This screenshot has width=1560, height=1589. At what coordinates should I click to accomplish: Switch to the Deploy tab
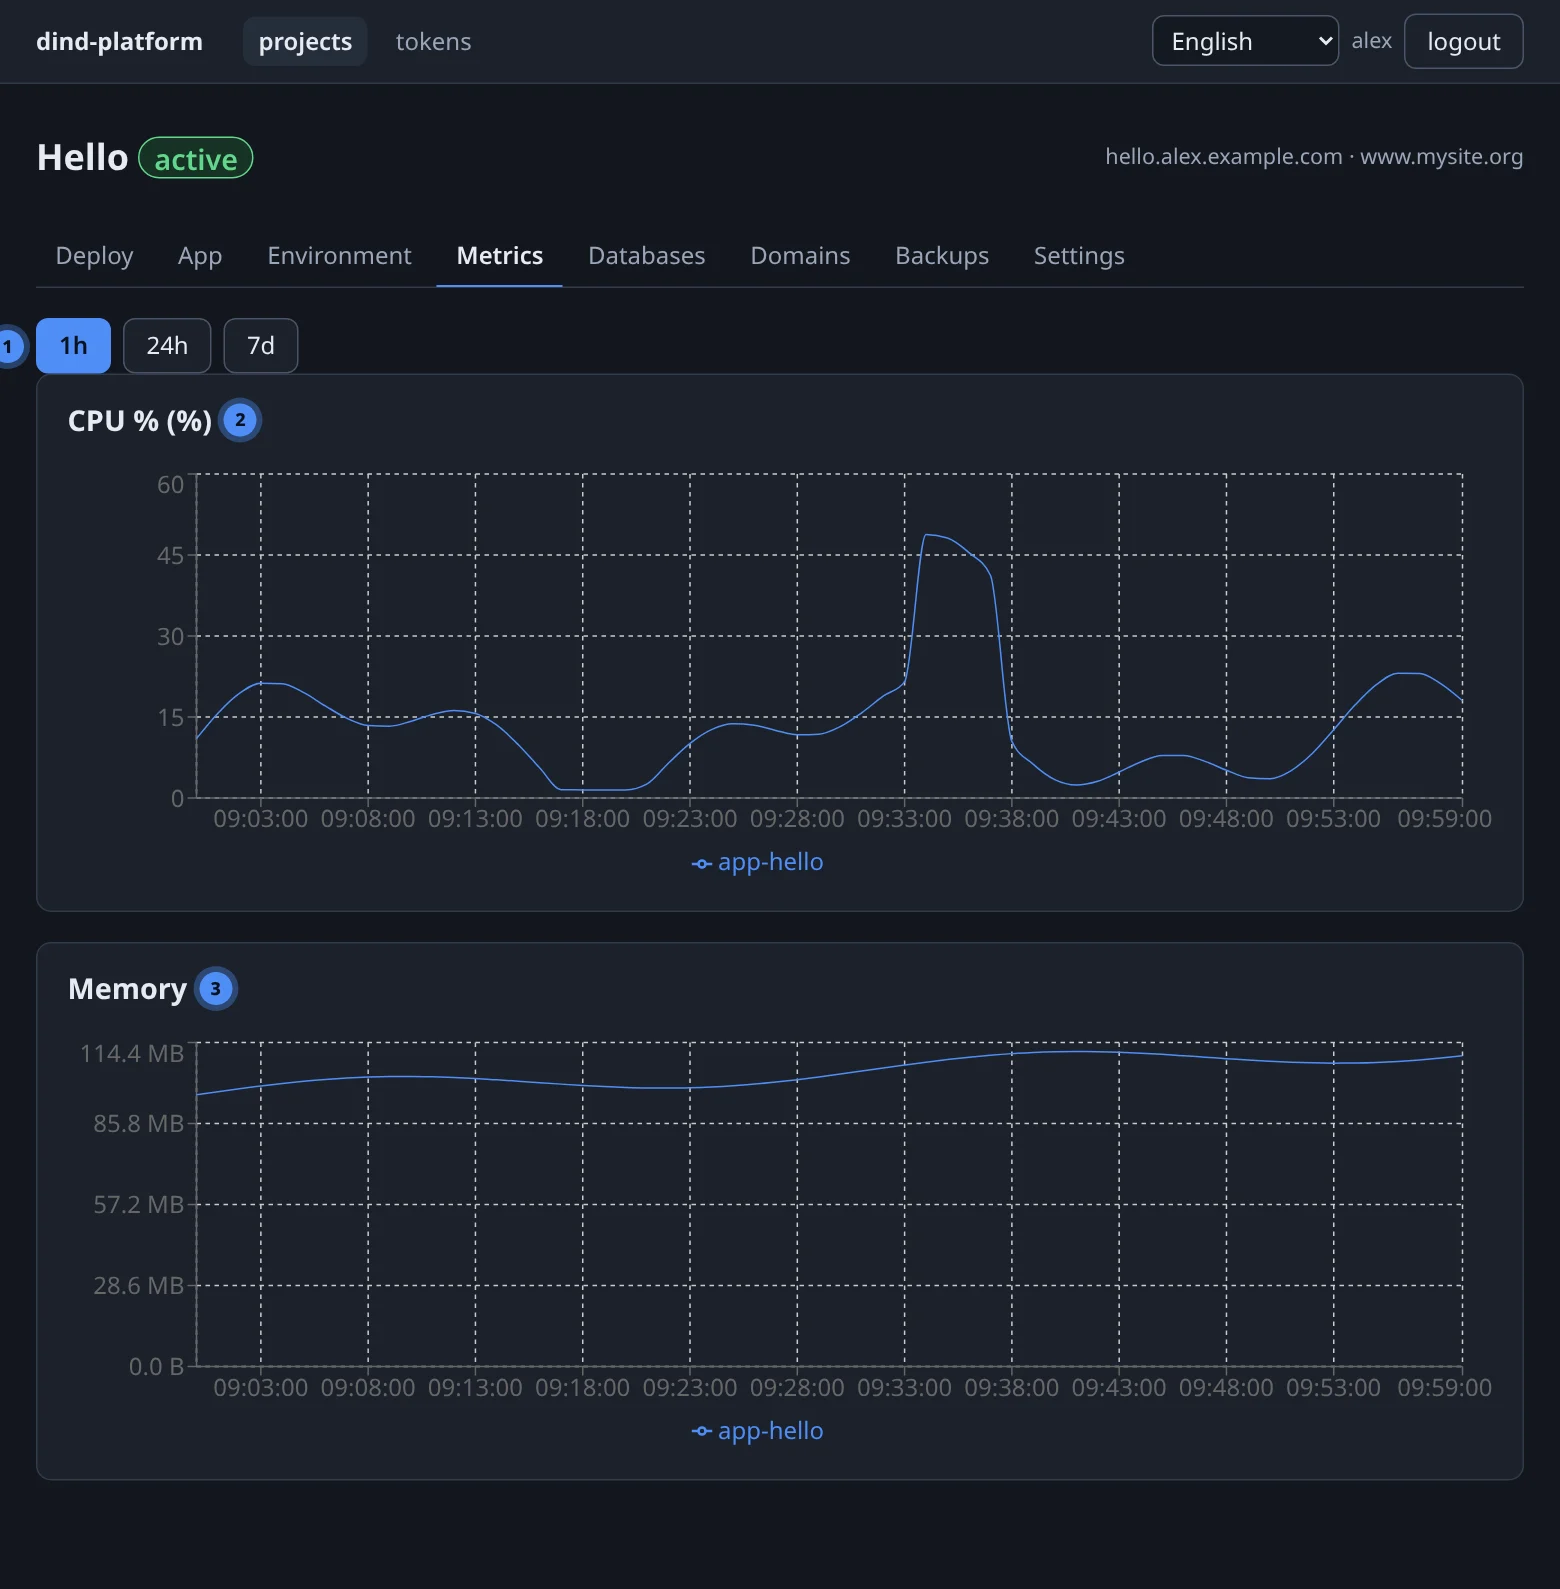click(x=94, y=256)
